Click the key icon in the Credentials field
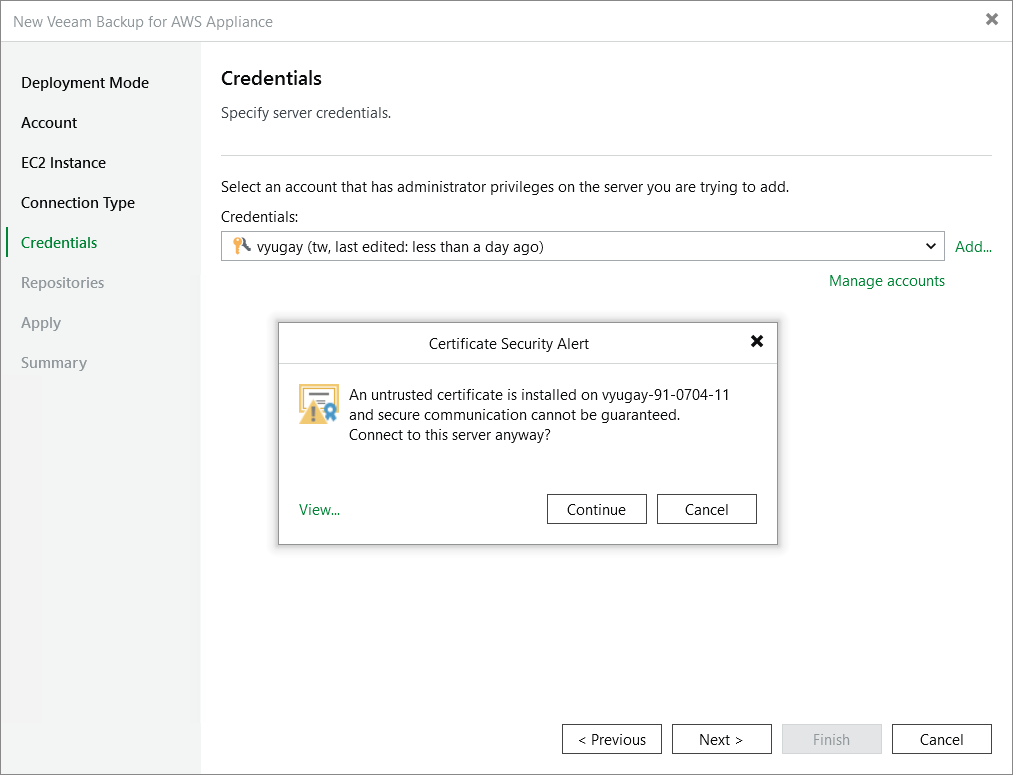Screen dimensions: 1013x775 coord(240,246)
